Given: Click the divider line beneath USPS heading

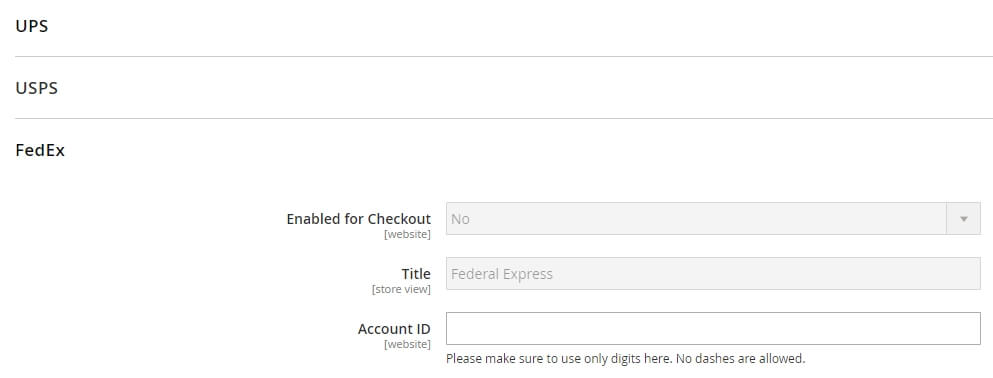Looking at the screenshot, I should [504, 118].
